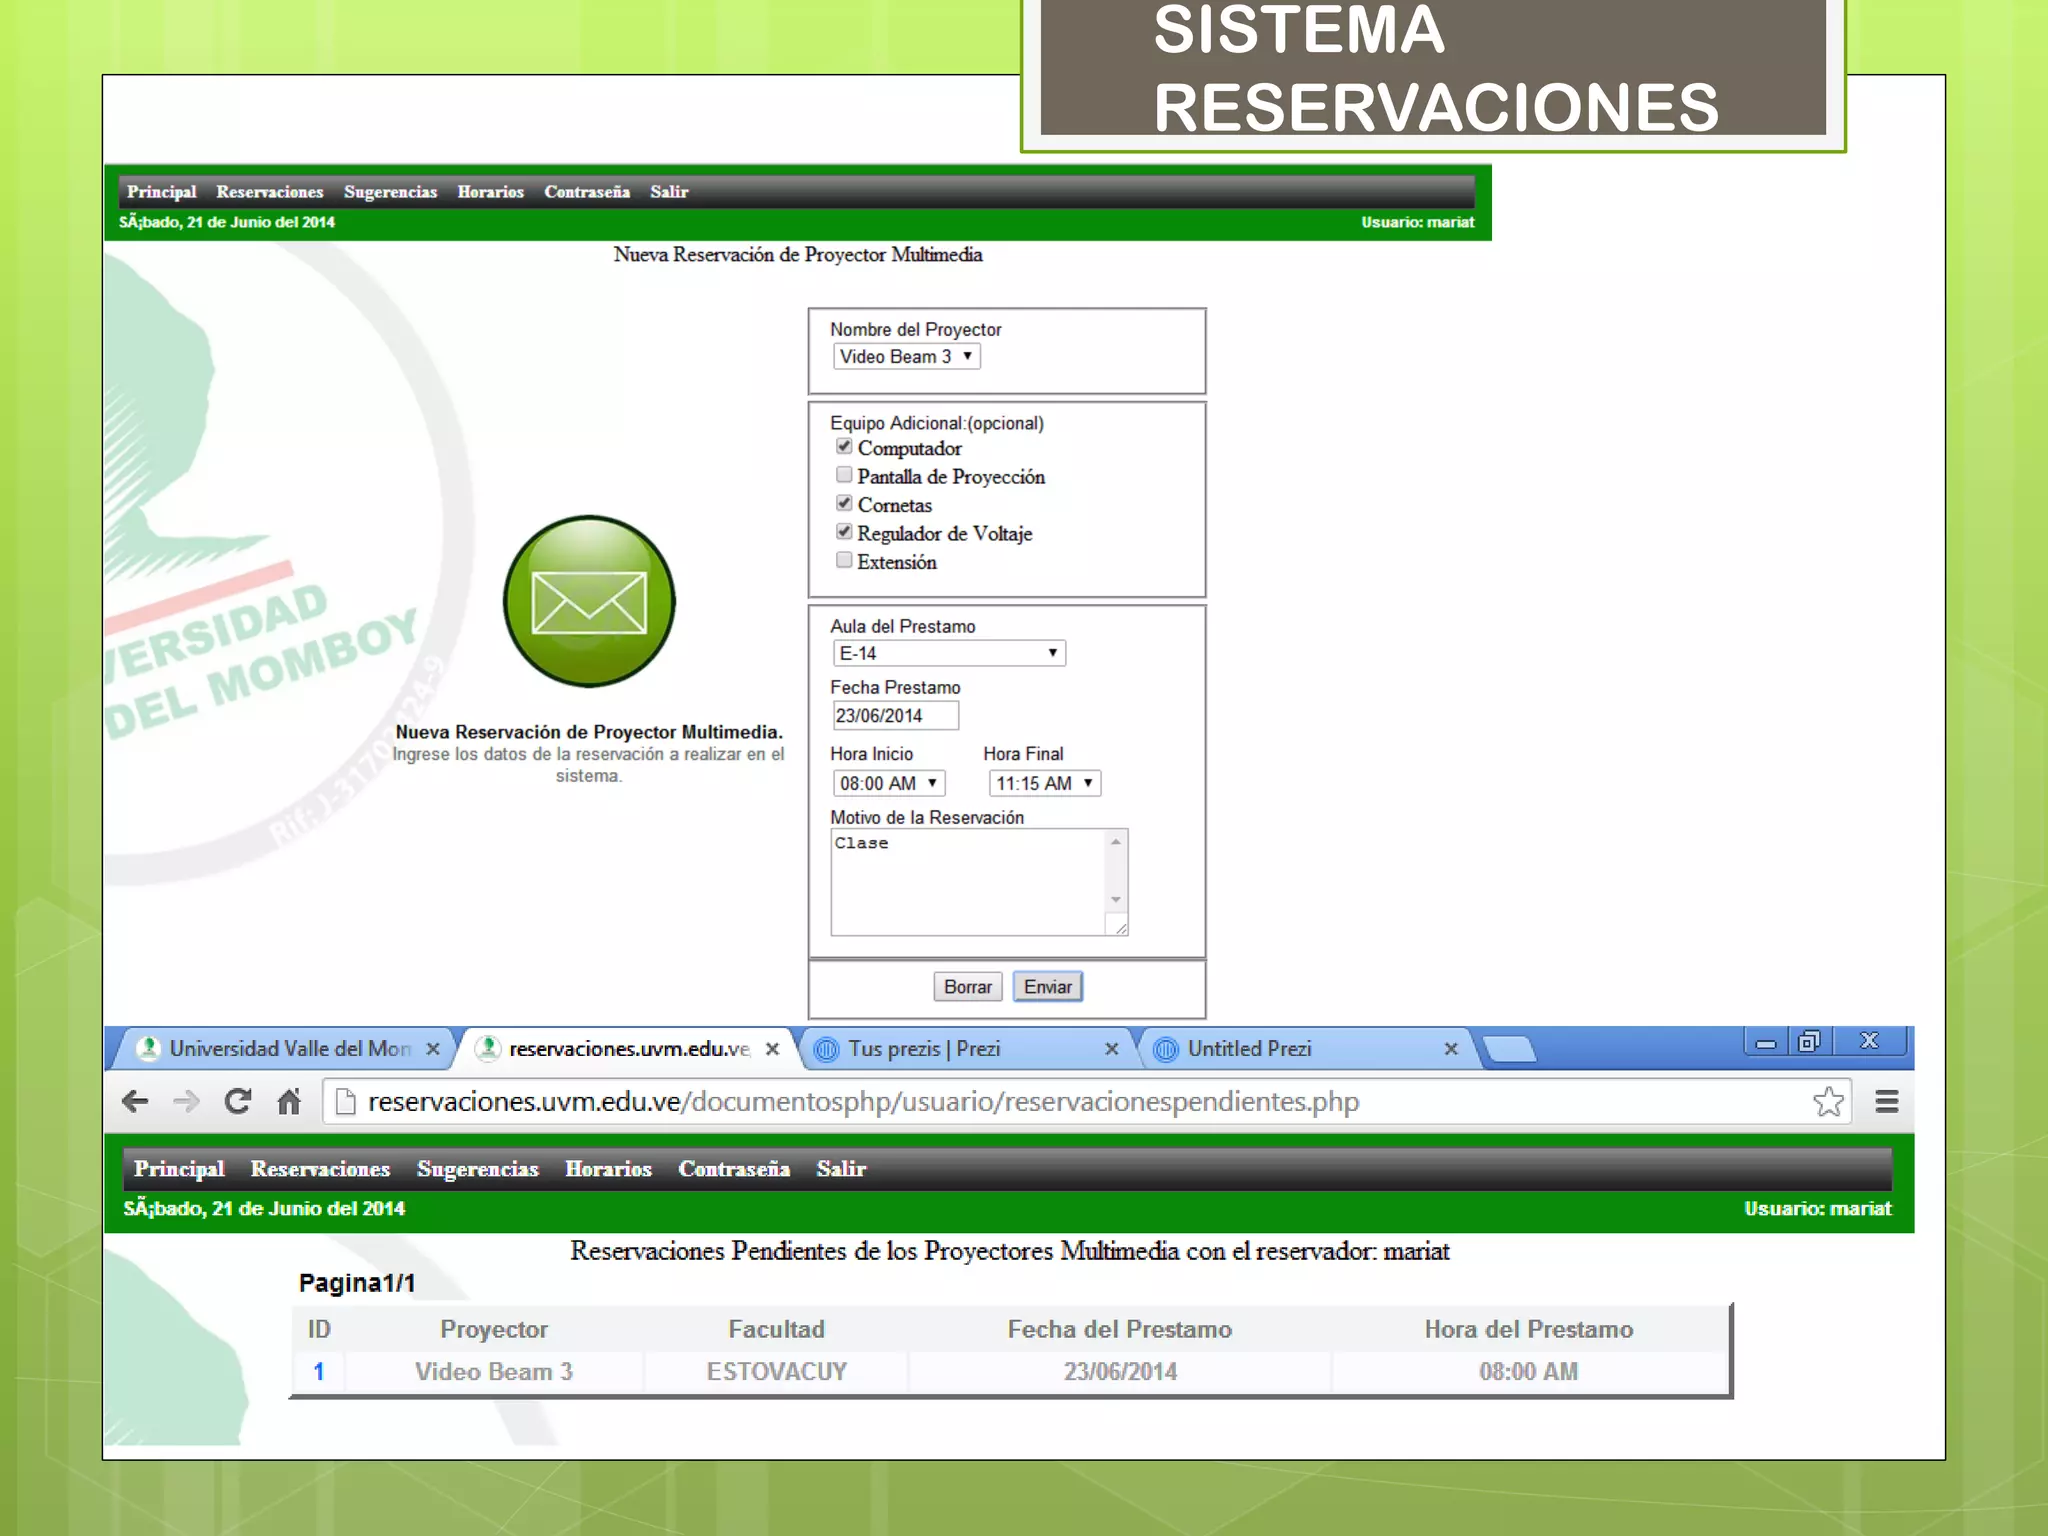
Task: Click Salir in lower page menu
Action: click(841, 1169)
